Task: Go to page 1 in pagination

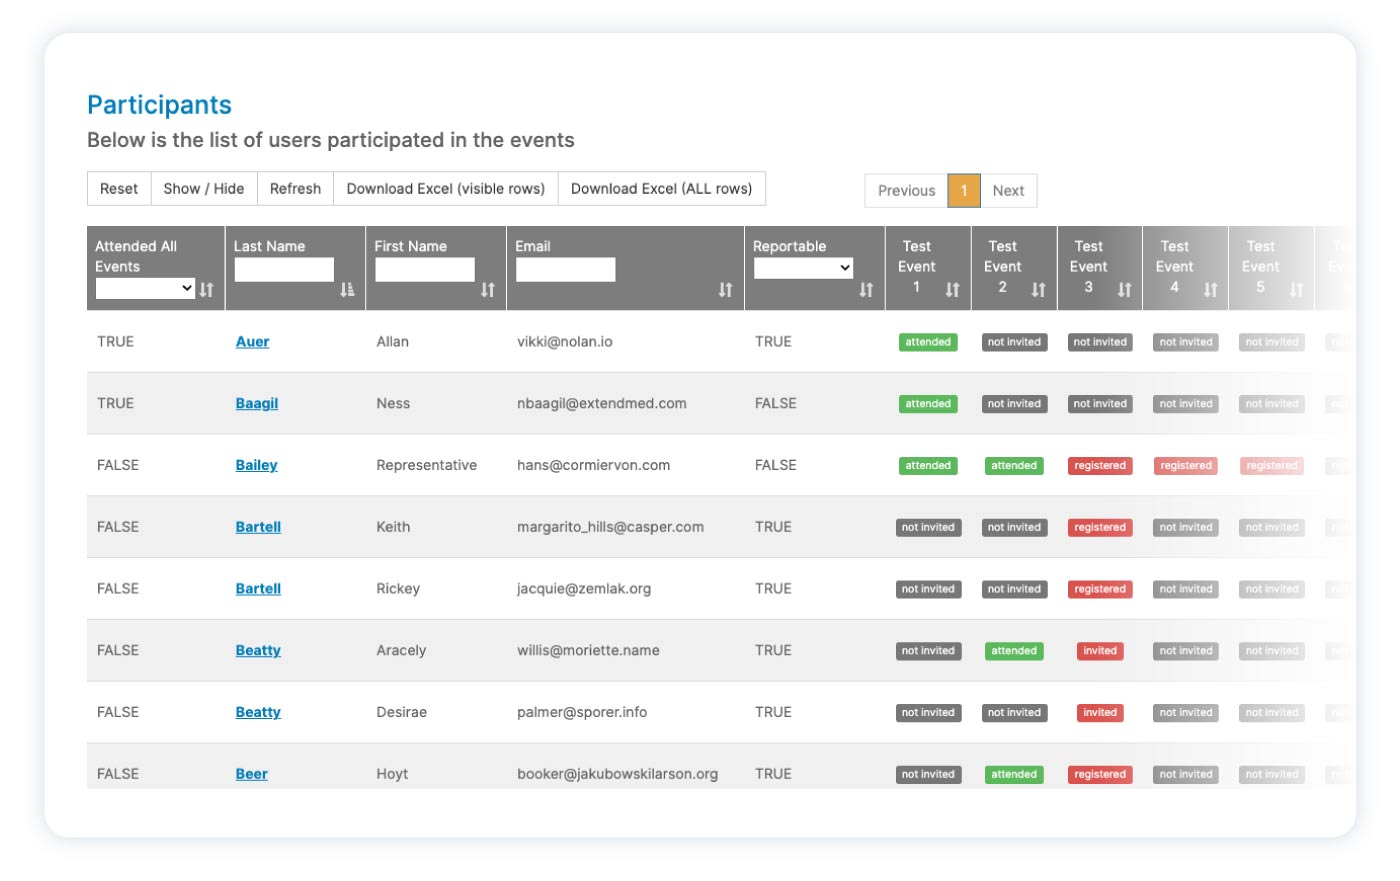Action: [x=964, y=191]
